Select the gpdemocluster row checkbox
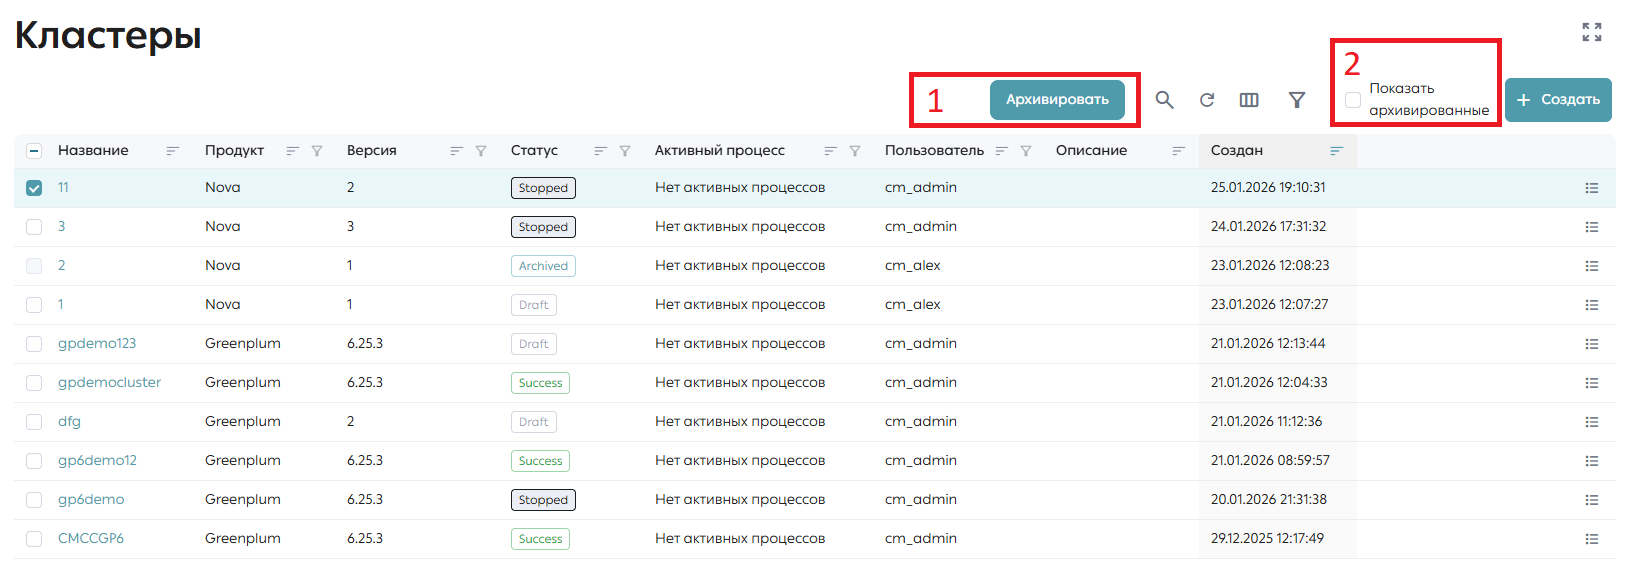The width and height of the screenshot is (1627, 575). click(34, 383)
